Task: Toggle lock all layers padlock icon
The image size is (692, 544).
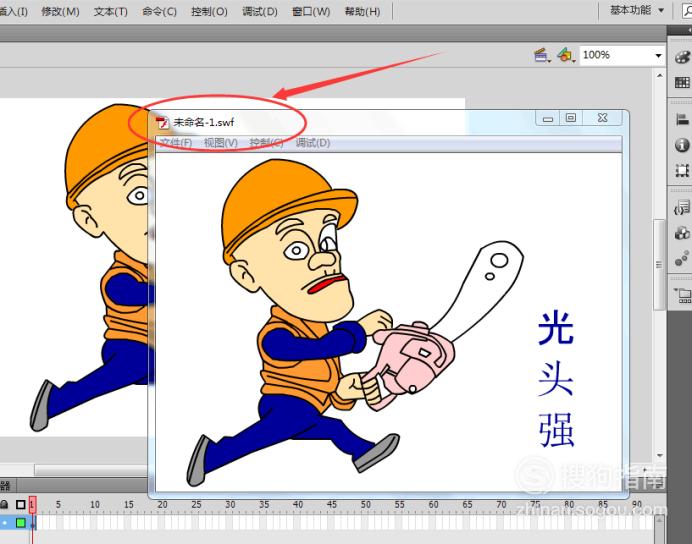Action: [4, 504]
